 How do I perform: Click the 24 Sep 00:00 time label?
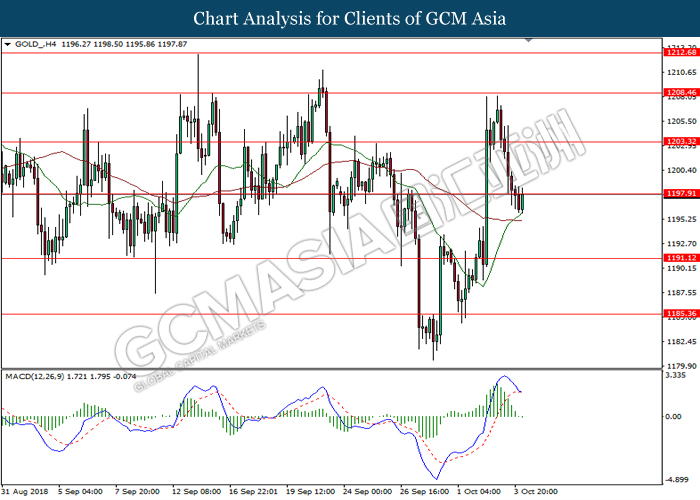(367, 492)
